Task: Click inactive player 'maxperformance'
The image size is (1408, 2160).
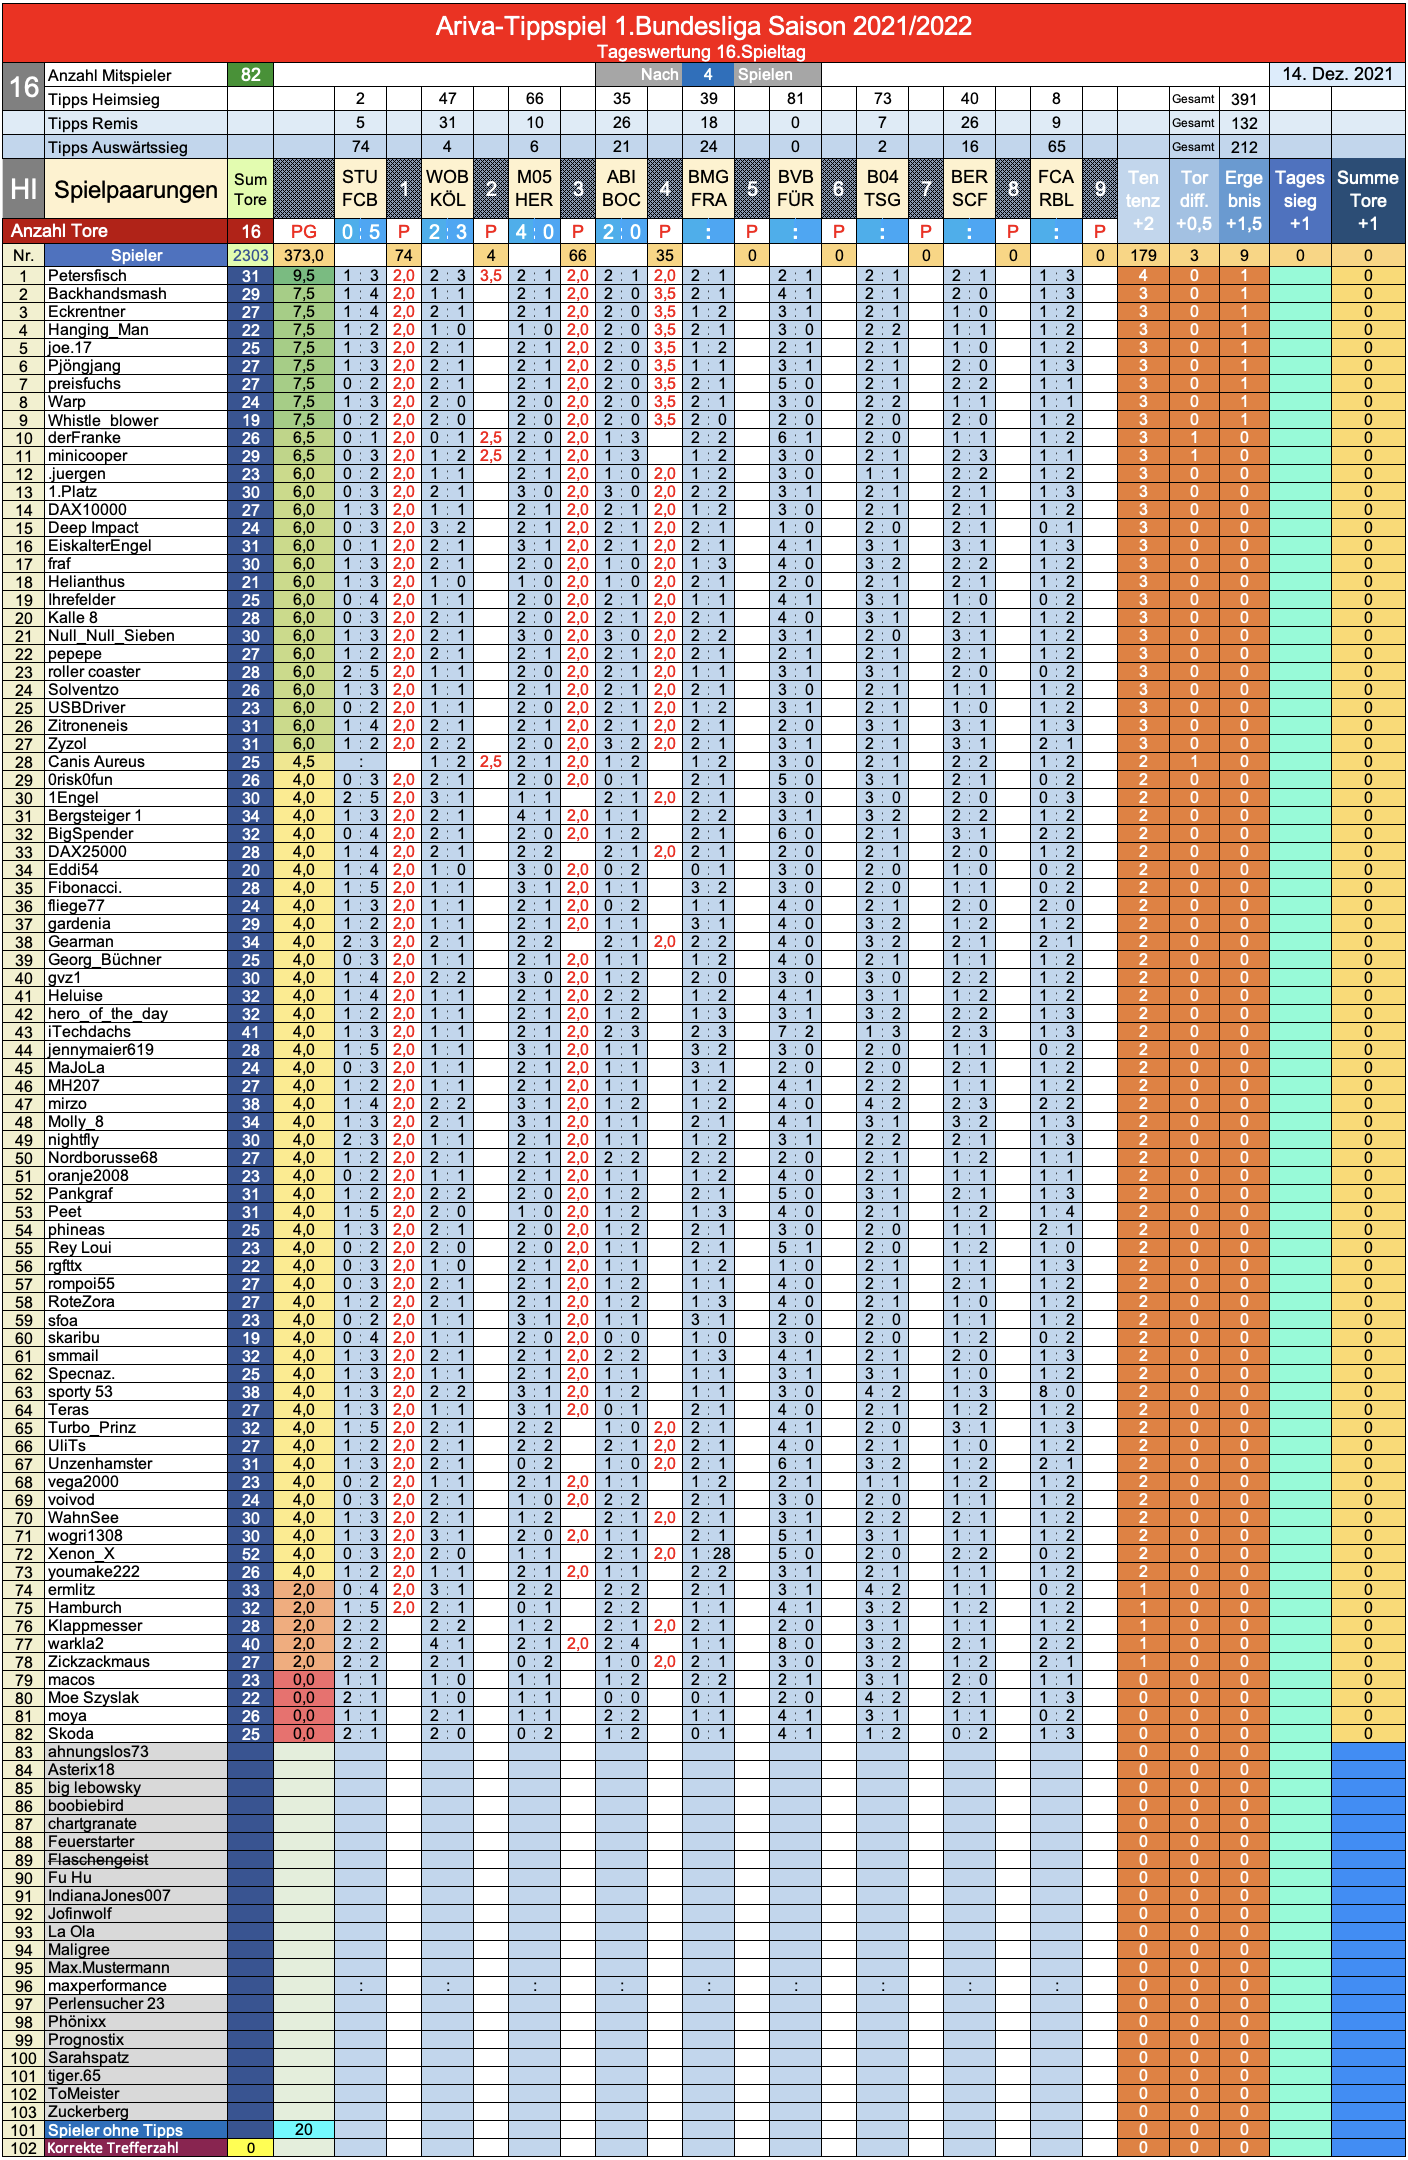Action: (107, 1986)
